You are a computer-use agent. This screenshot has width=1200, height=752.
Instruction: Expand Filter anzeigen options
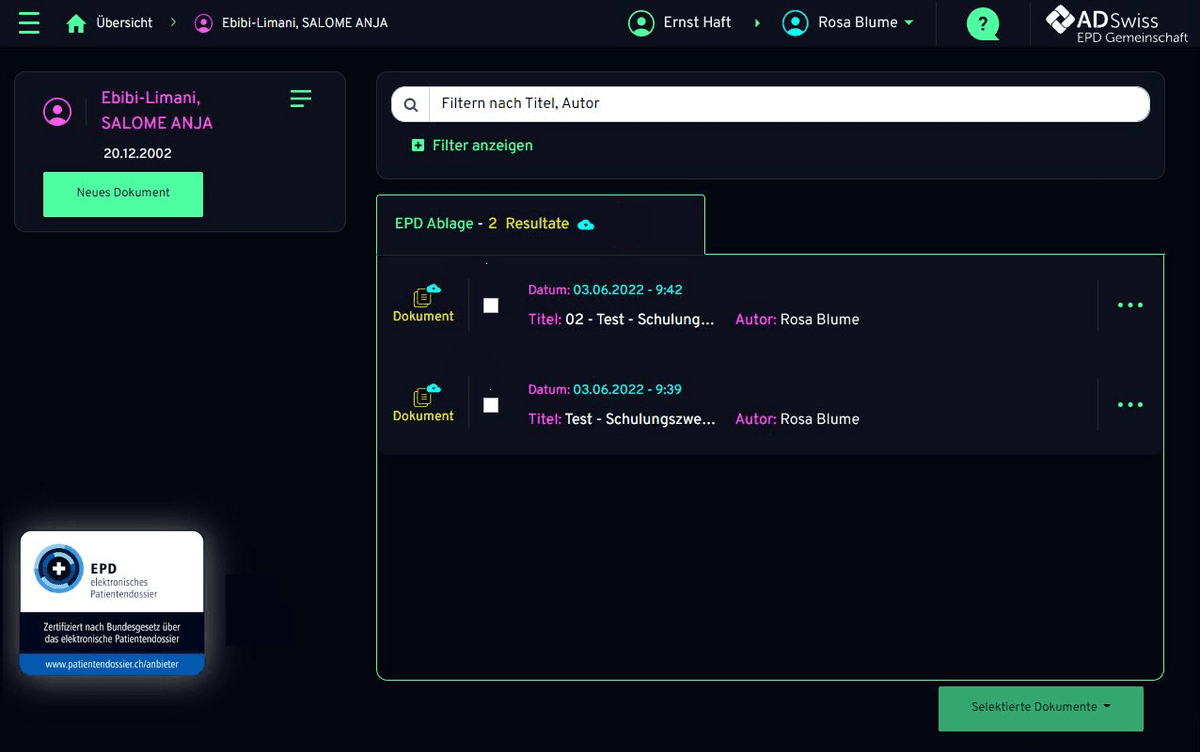coord(472,146)
